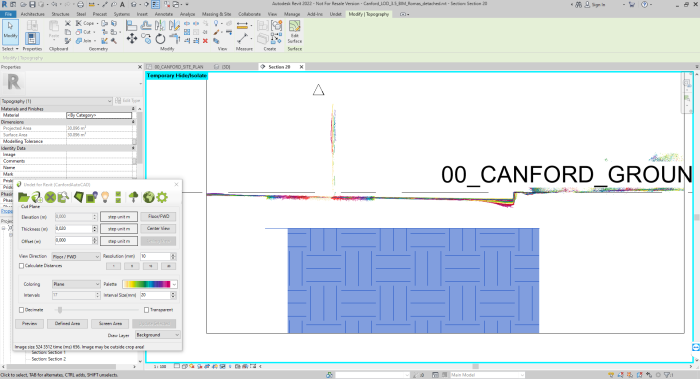Switch to the {3D} view tab
Image resolution: width=700 pixels, height=379 pixels.
tap(225, 67)
